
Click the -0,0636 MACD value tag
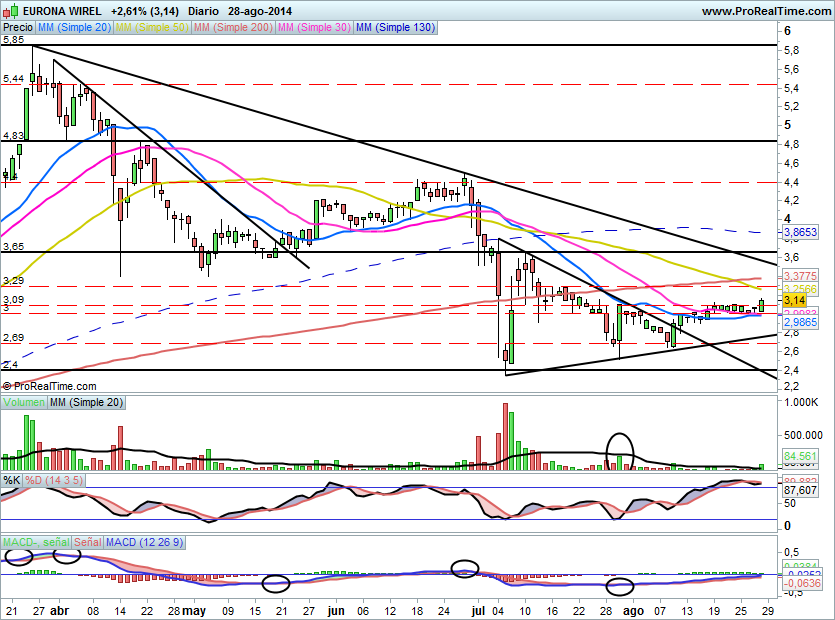point(802,583)
